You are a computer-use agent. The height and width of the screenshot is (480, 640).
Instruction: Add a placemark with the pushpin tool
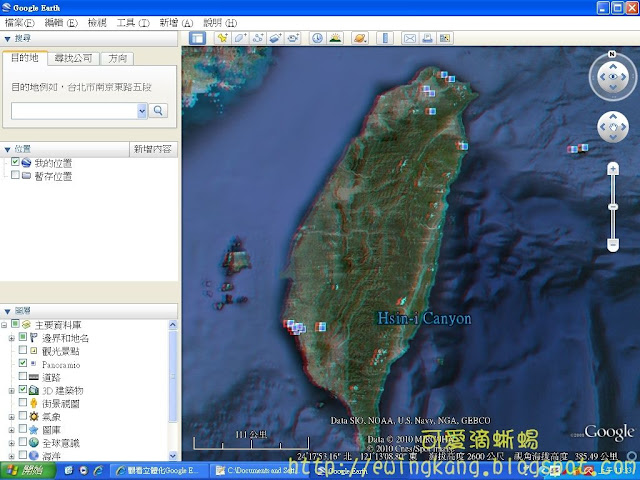(x=222, y=38)
